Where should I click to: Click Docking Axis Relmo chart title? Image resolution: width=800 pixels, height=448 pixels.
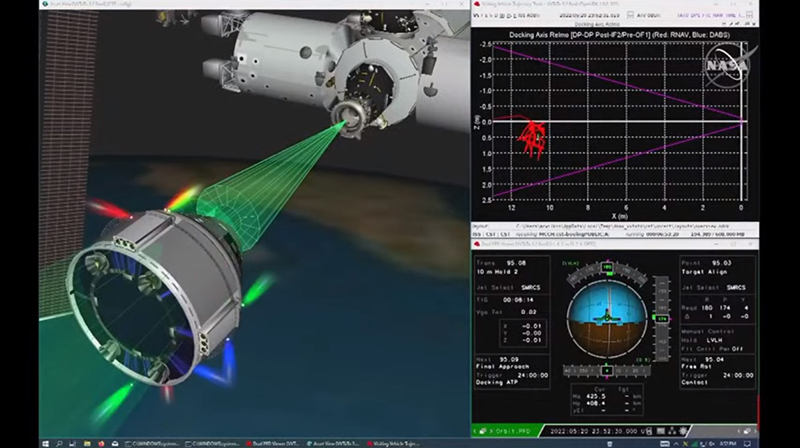619,35
